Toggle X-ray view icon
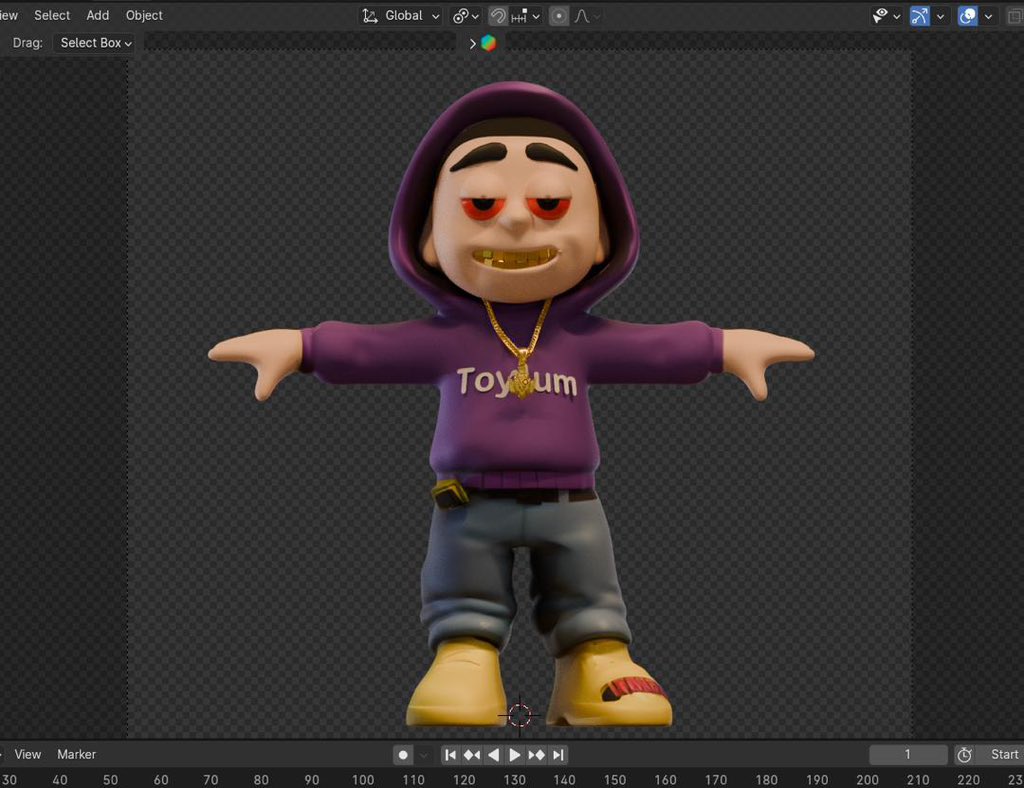This screenshot has height=788, width=1024. [x=1016, y=16]
